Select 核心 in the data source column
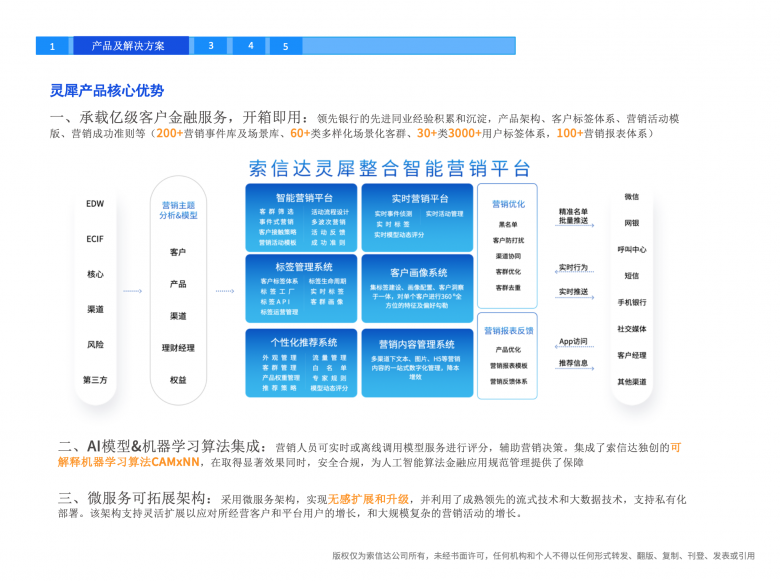 (x=95, y=274)
